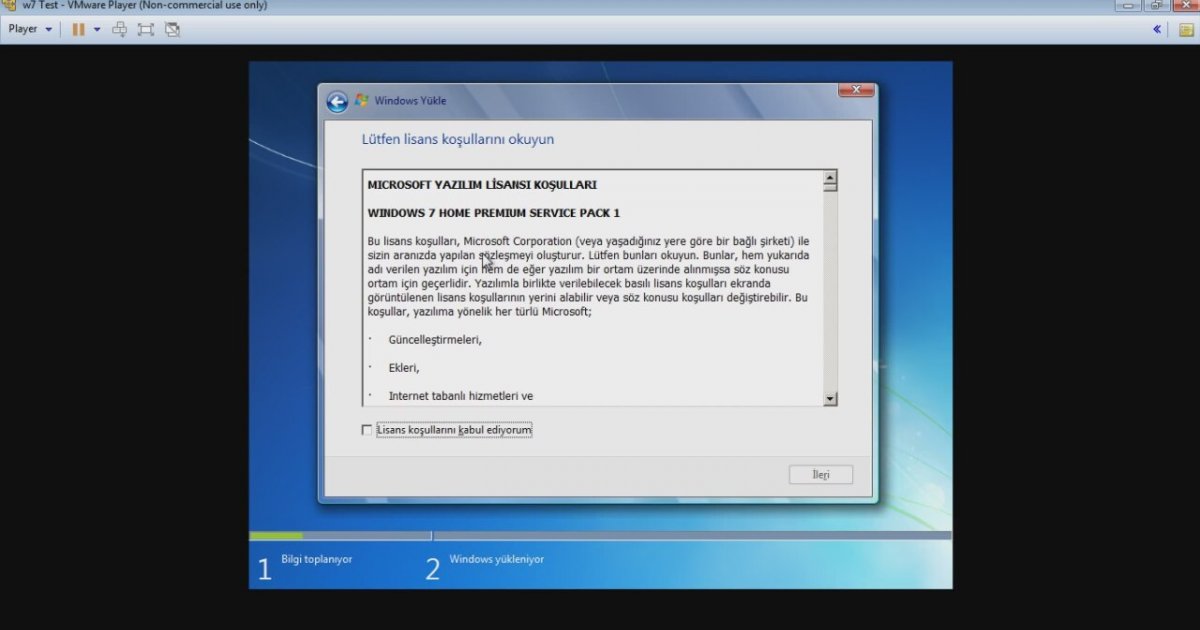Collapse VMware toolbar with double chevron
Image resolution: width=1200 pixels, height=630 pixels.
1157,29
